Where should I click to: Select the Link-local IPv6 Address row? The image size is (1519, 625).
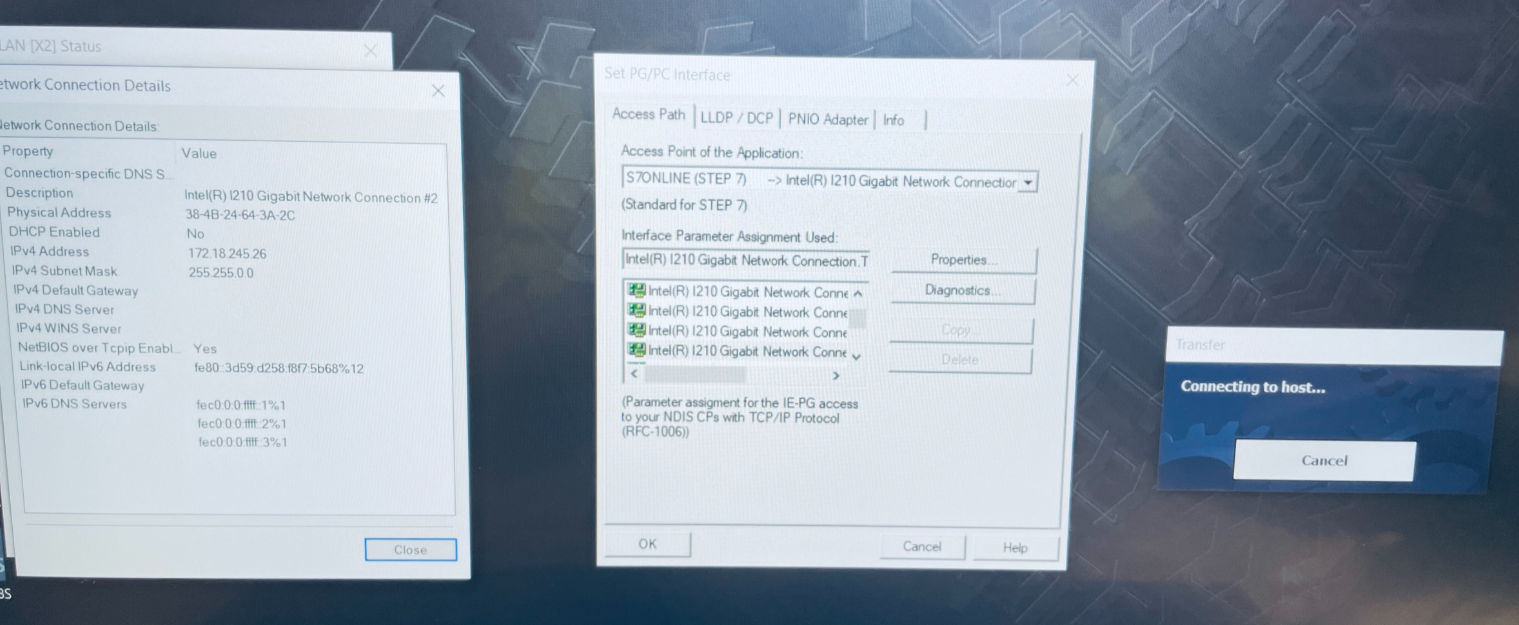tap(232, 368)
